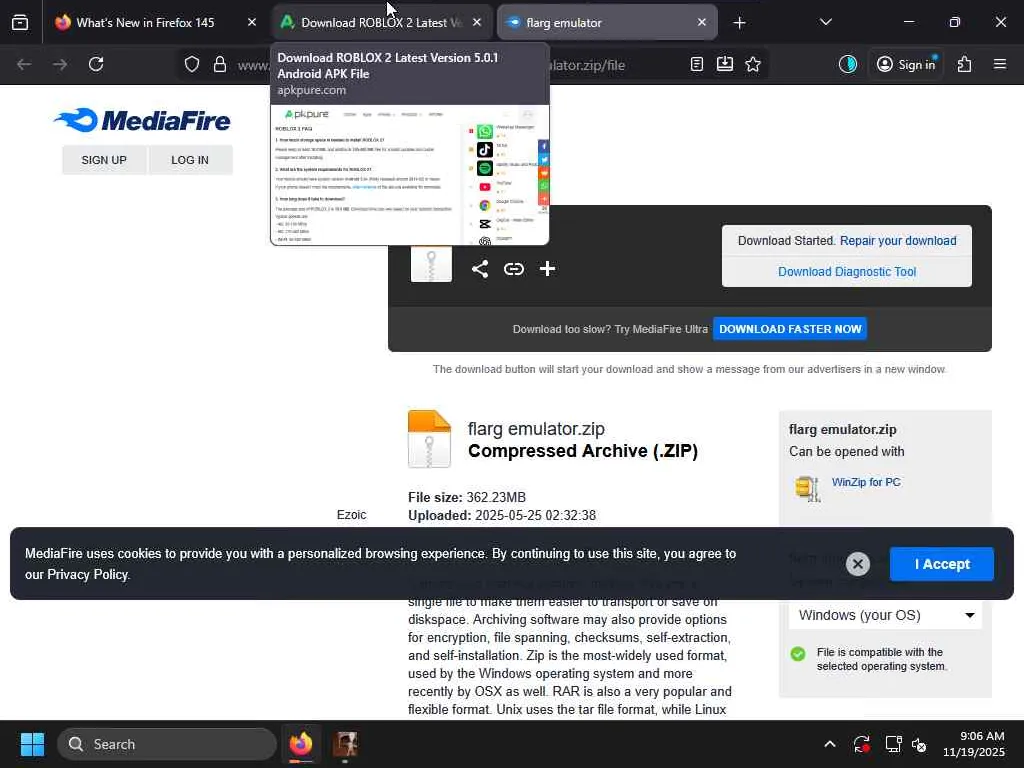Expand the Windows (your OS) dropdown

(x=886, y=615)
